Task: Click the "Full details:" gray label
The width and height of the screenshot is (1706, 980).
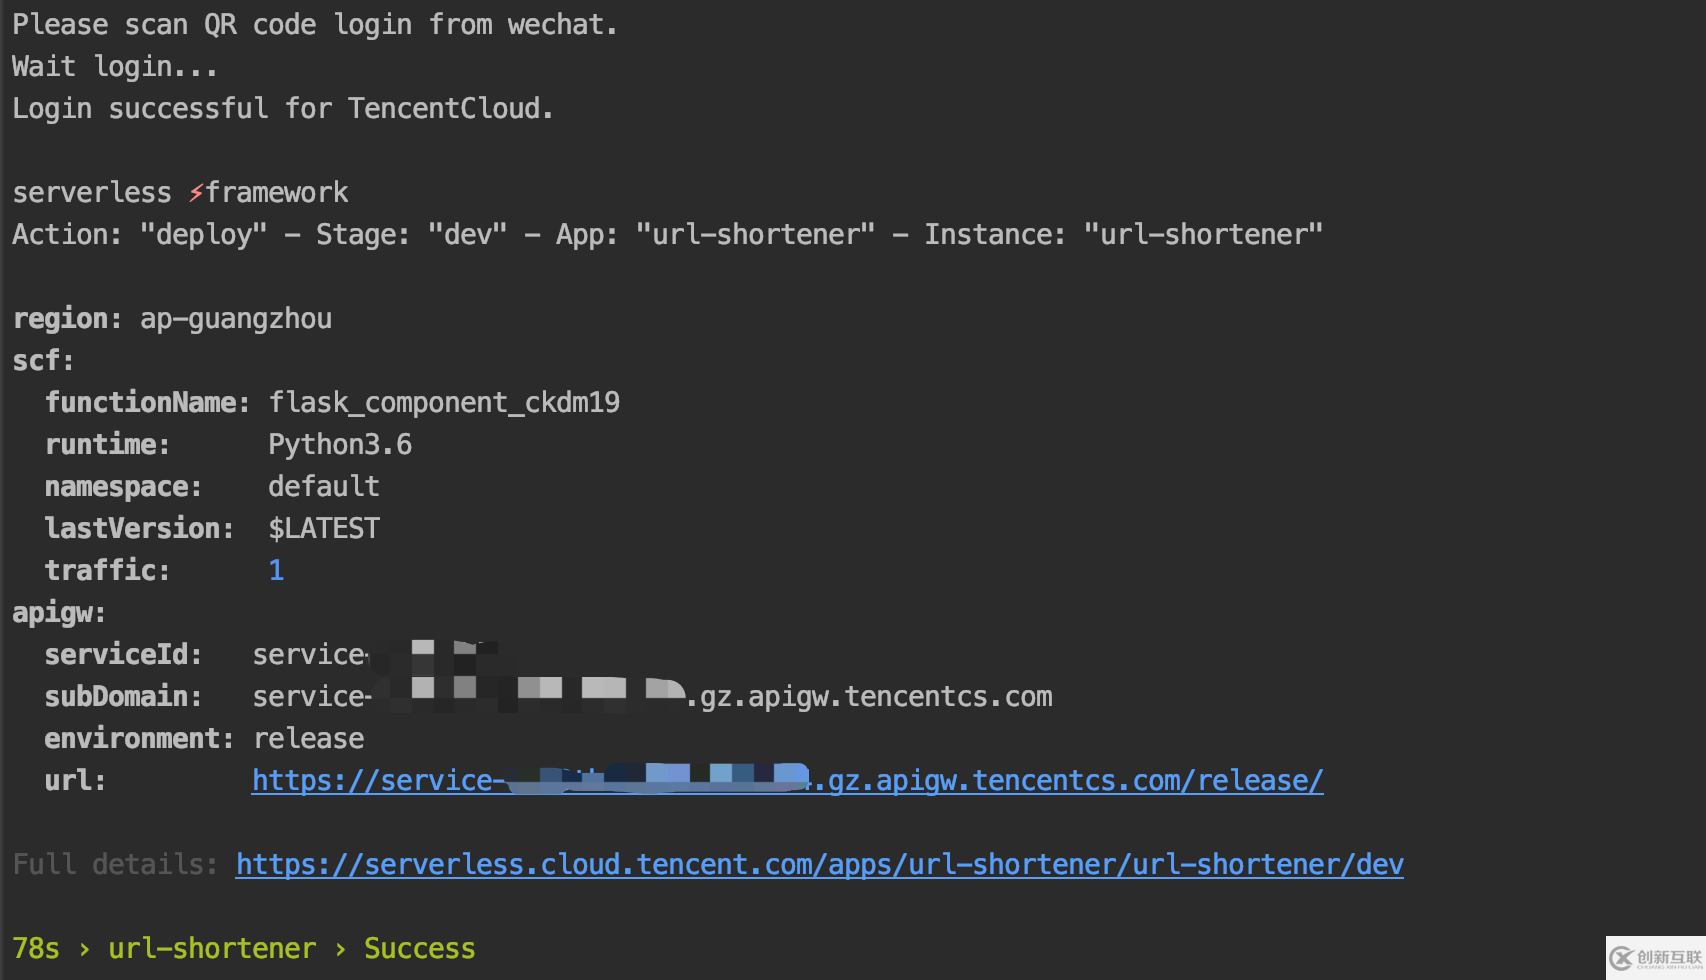Action: [x=115, y=864]
